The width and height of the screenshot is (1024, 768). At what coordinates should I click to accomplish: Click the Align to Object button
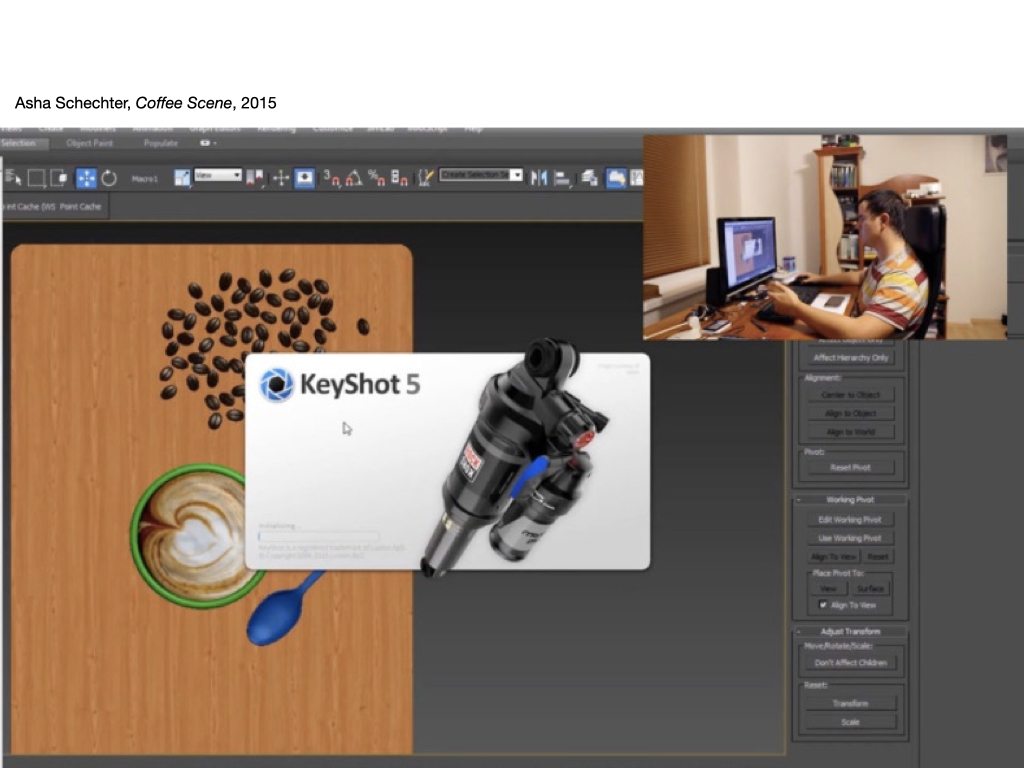click(x=850, y=413)
